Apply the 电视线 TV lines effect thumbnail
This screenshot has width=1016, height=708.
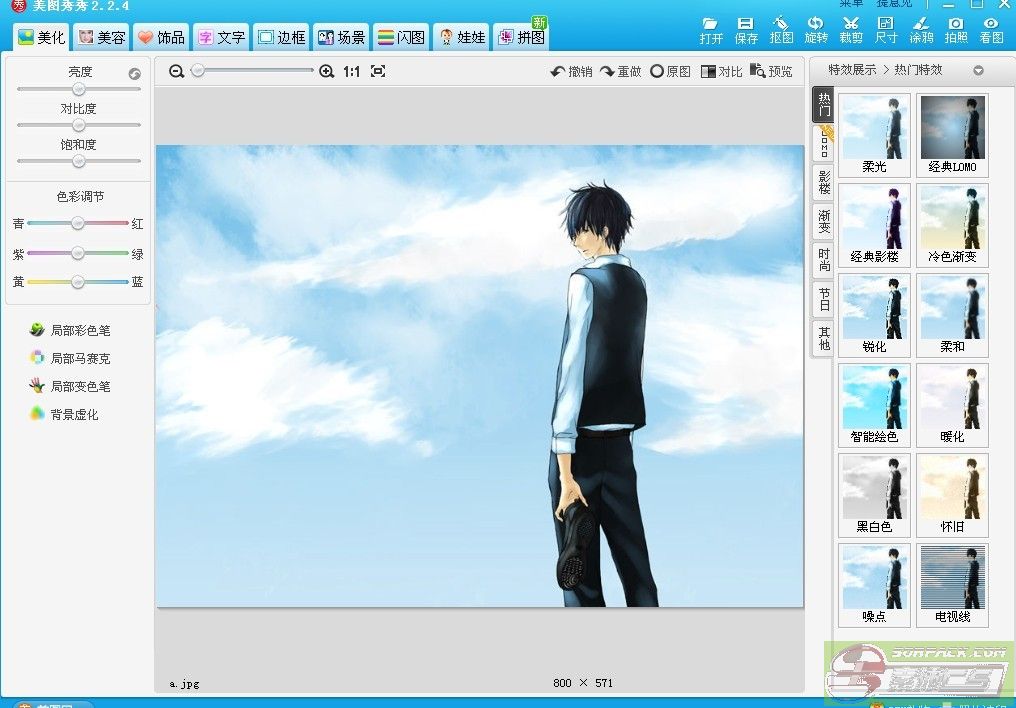(x=952, y=585)
